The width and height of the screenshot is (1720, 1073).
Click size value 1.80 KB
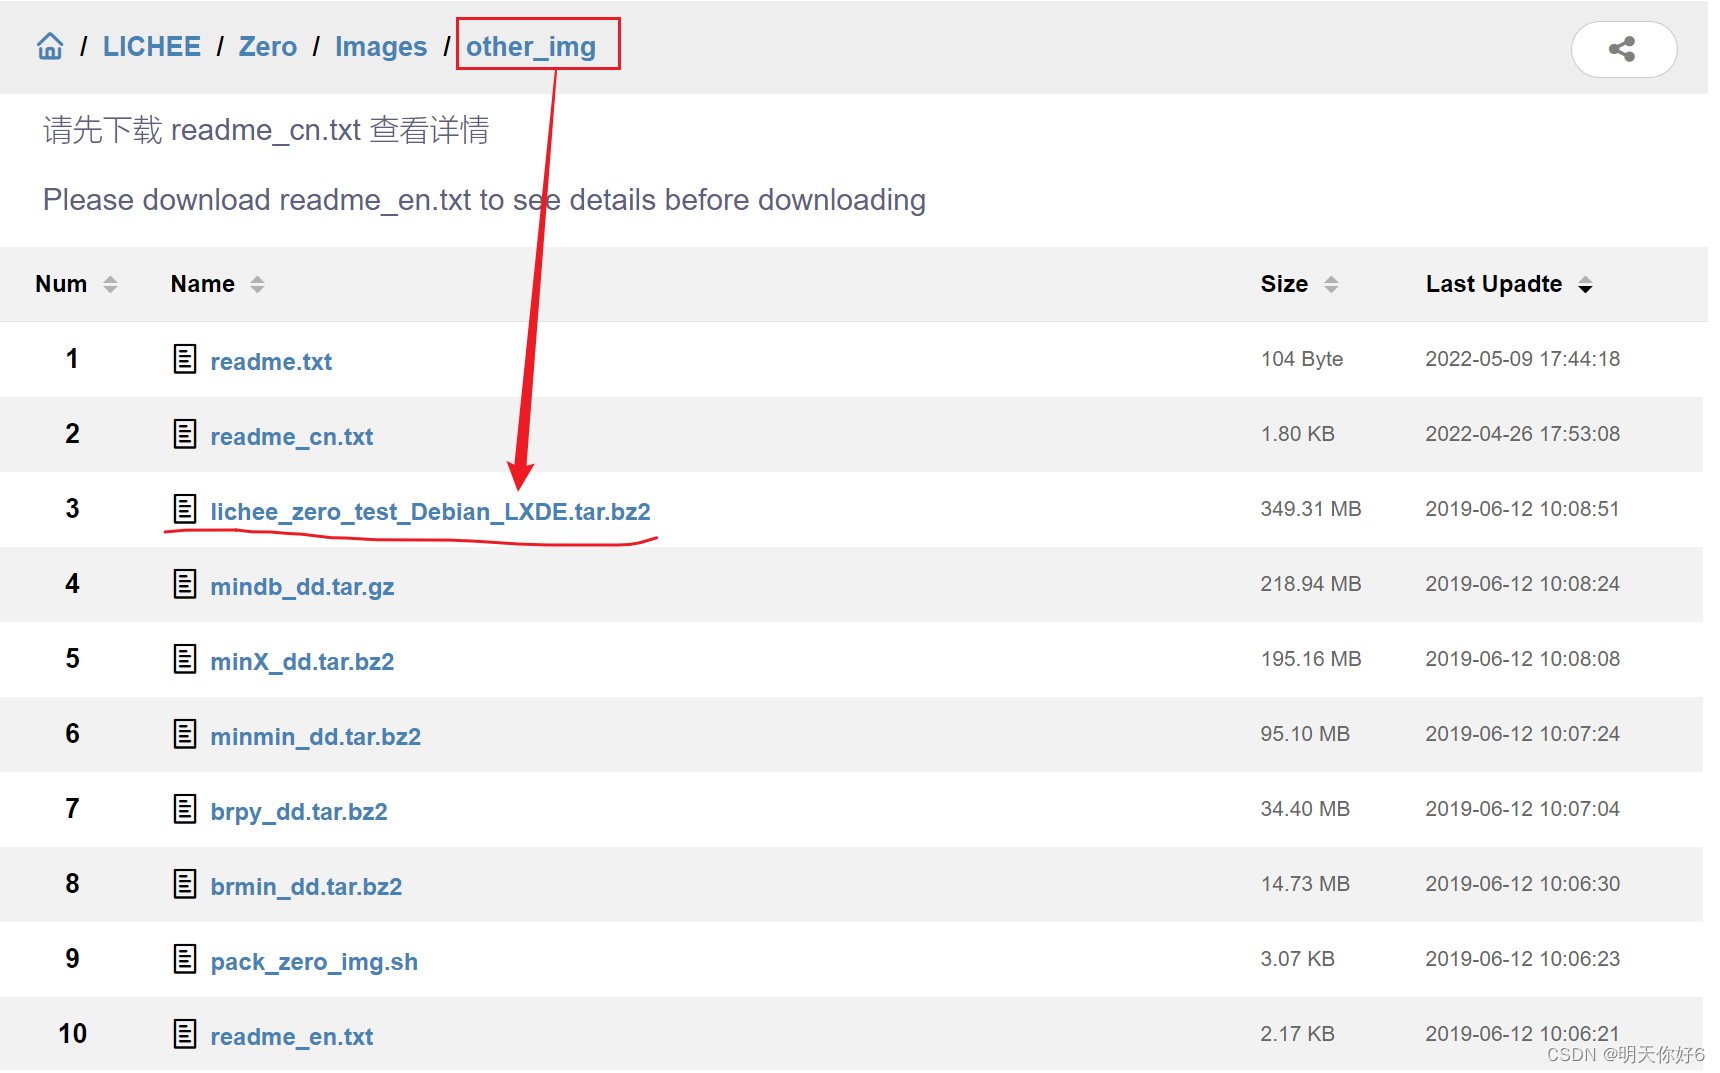pos(1297,434)
